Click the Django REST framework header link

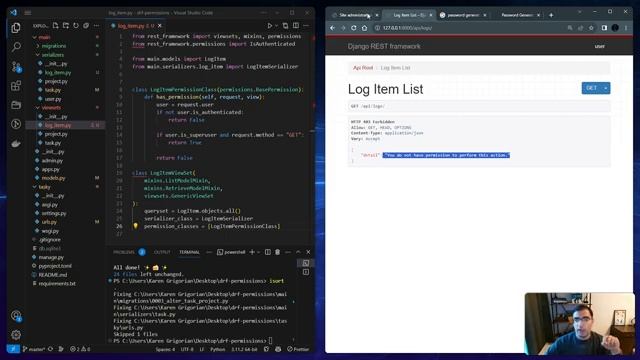click(384, 47)
